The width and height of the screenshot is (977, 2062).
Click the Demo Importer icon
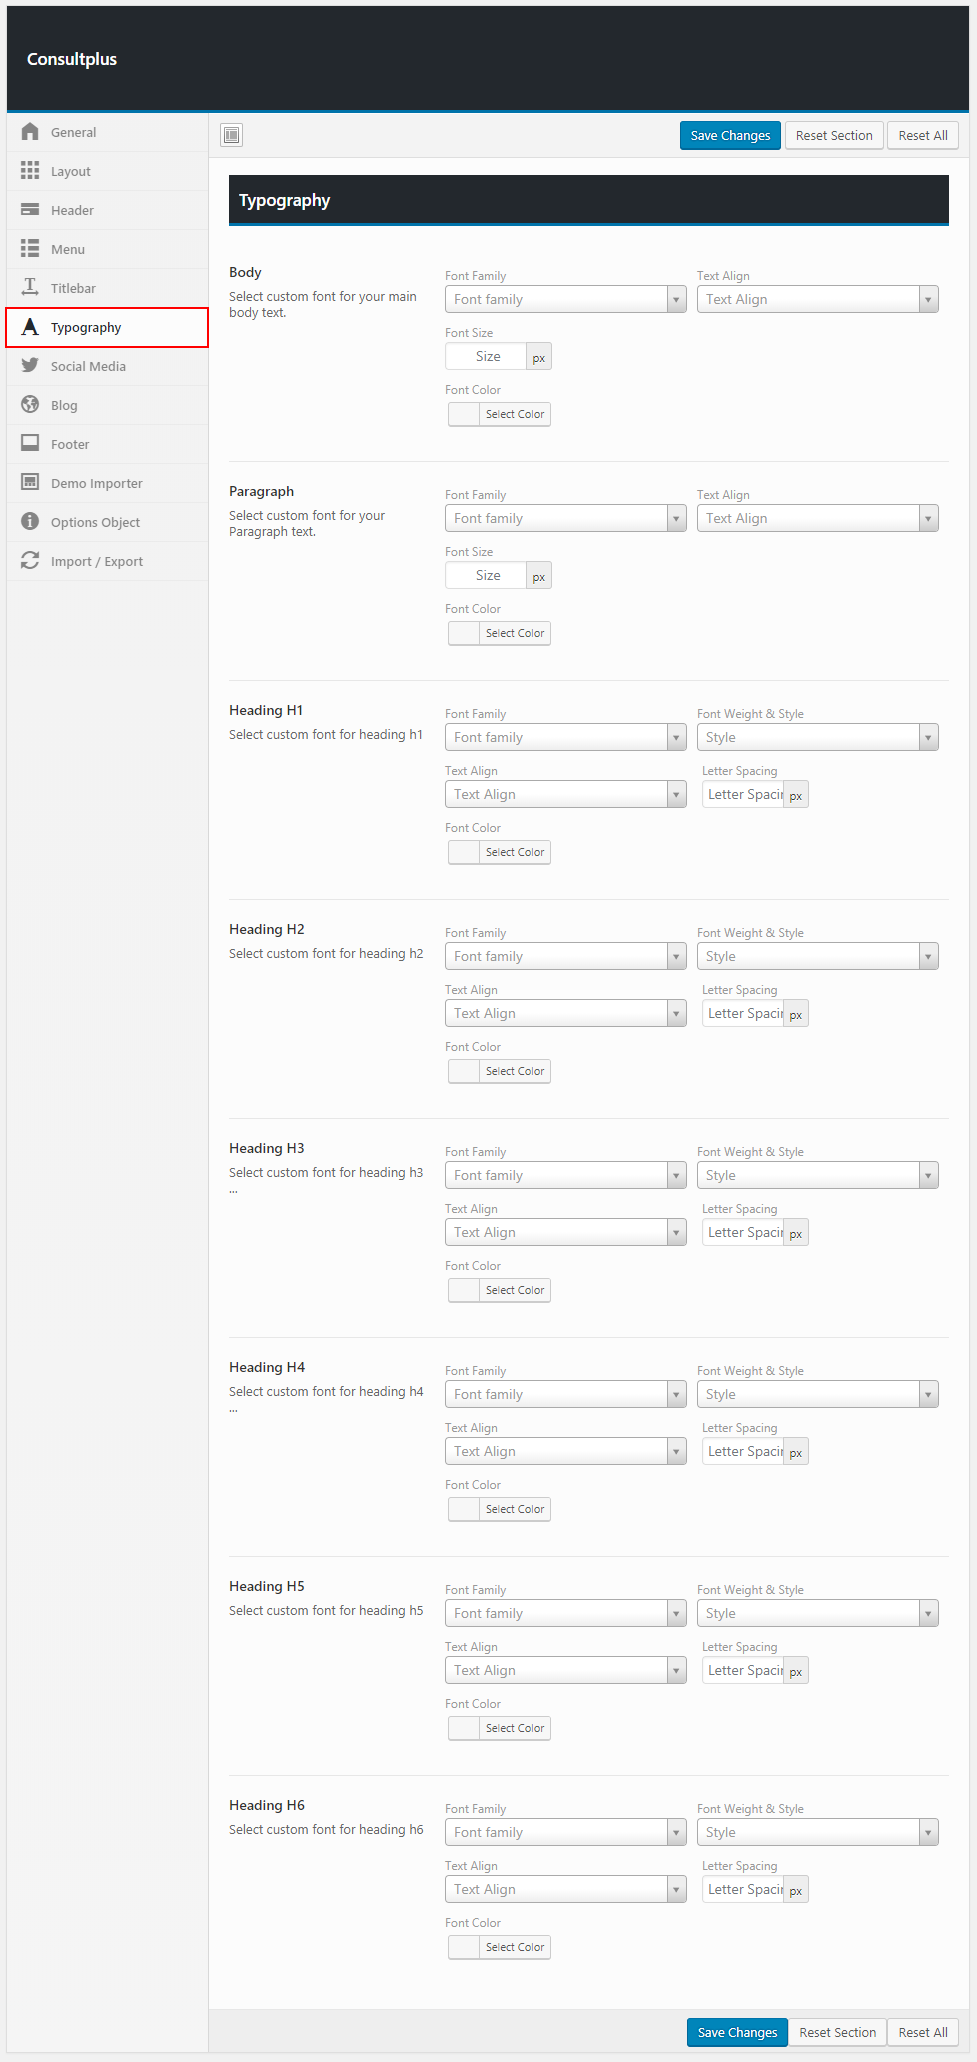click(x=30, y=483)
